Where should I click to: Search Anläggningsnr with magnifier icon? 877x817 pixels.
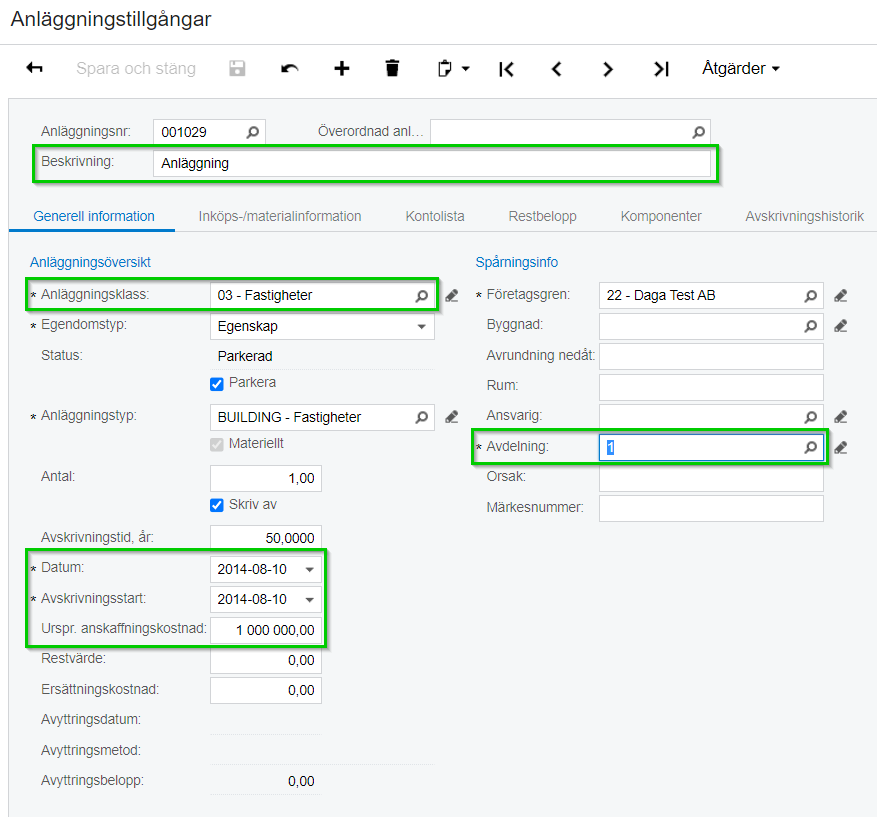253,132
